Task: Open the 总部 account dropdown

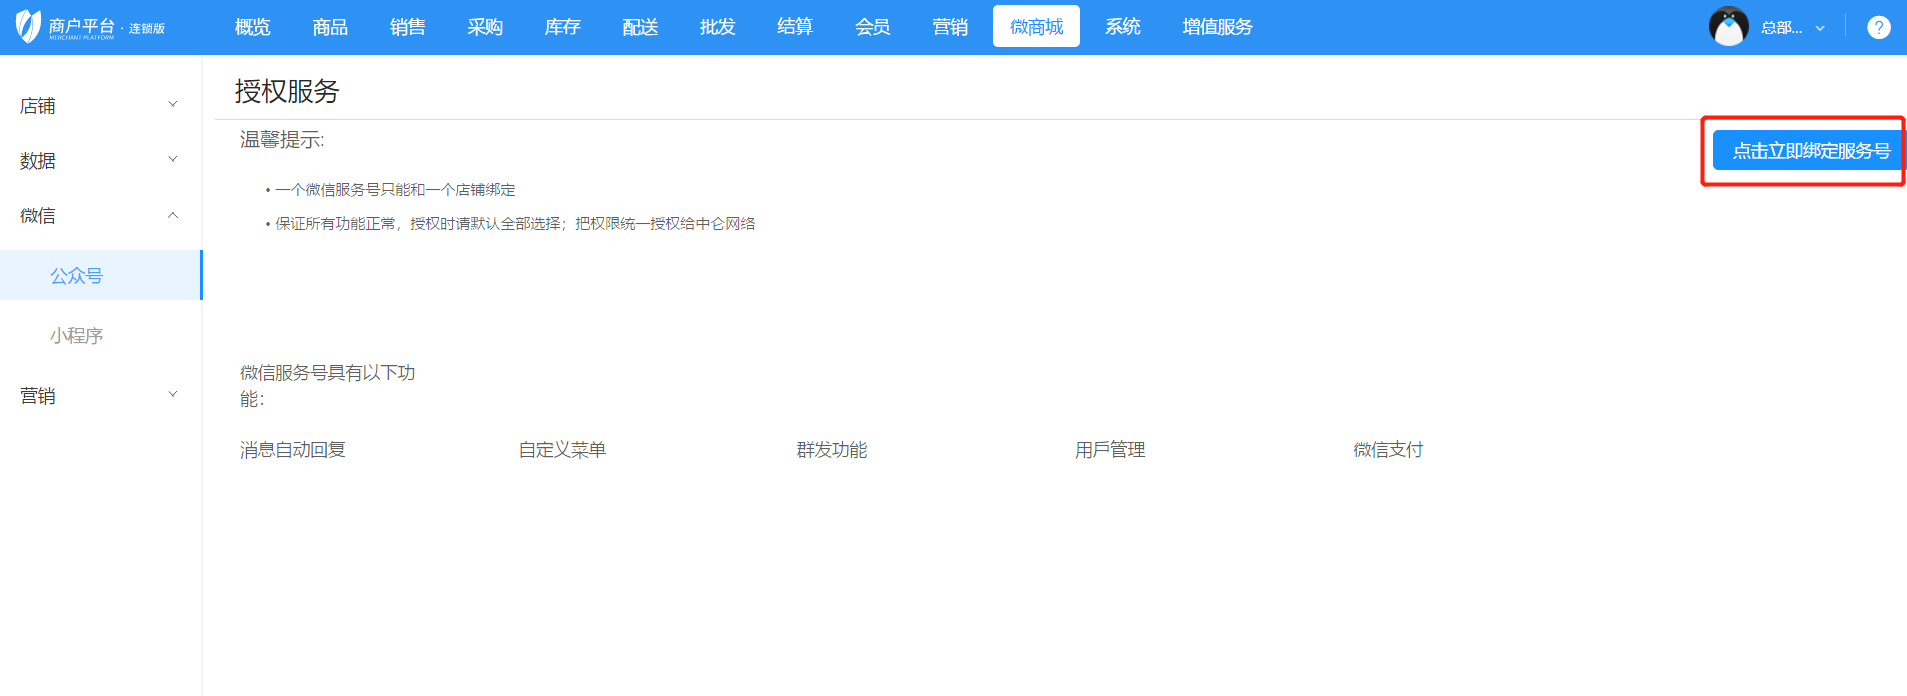Action: (x=1792, y=28)
